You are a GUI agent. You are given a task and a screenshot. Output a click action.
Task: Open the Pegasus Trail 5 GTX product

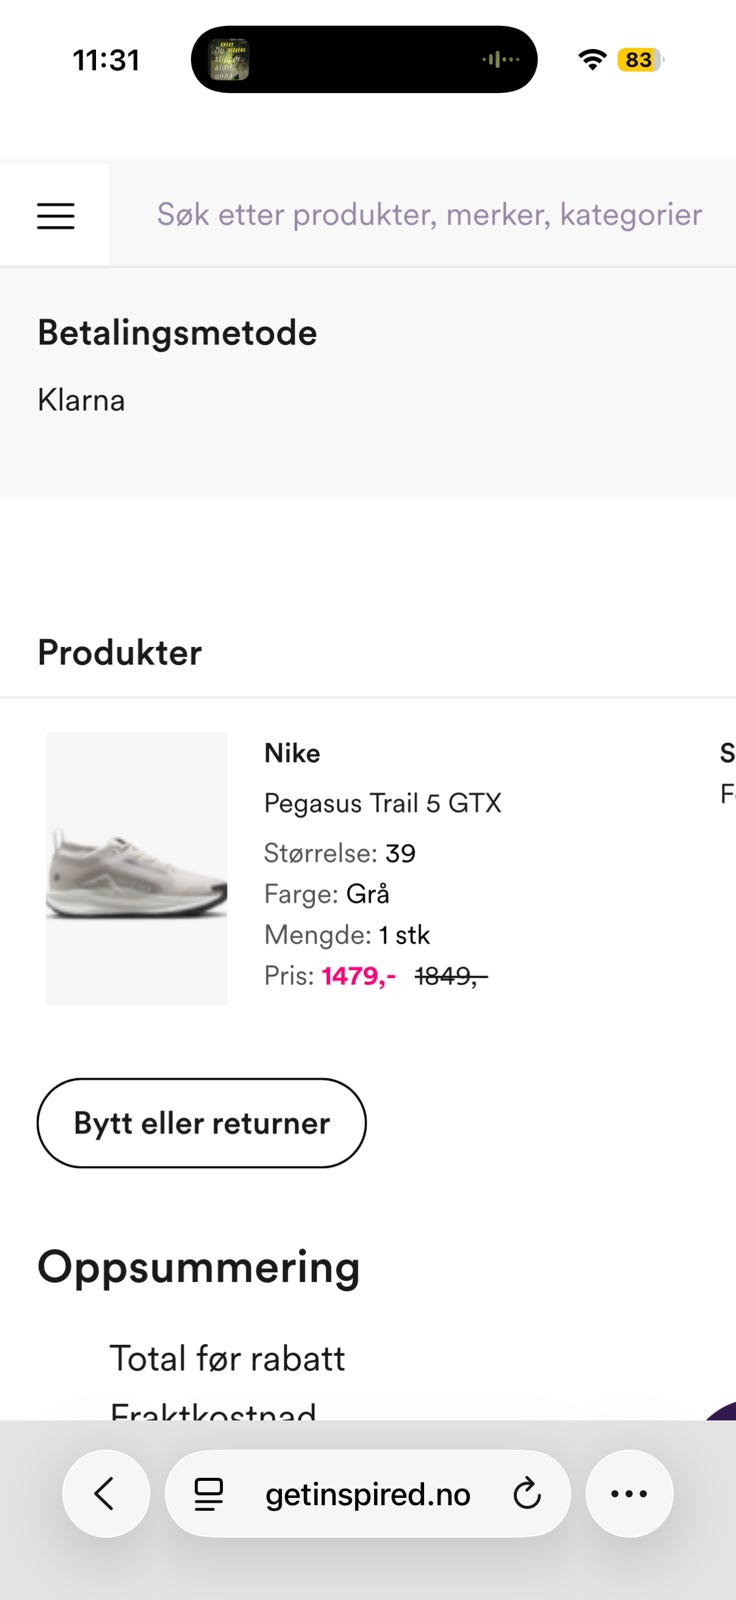coord(382,803)
